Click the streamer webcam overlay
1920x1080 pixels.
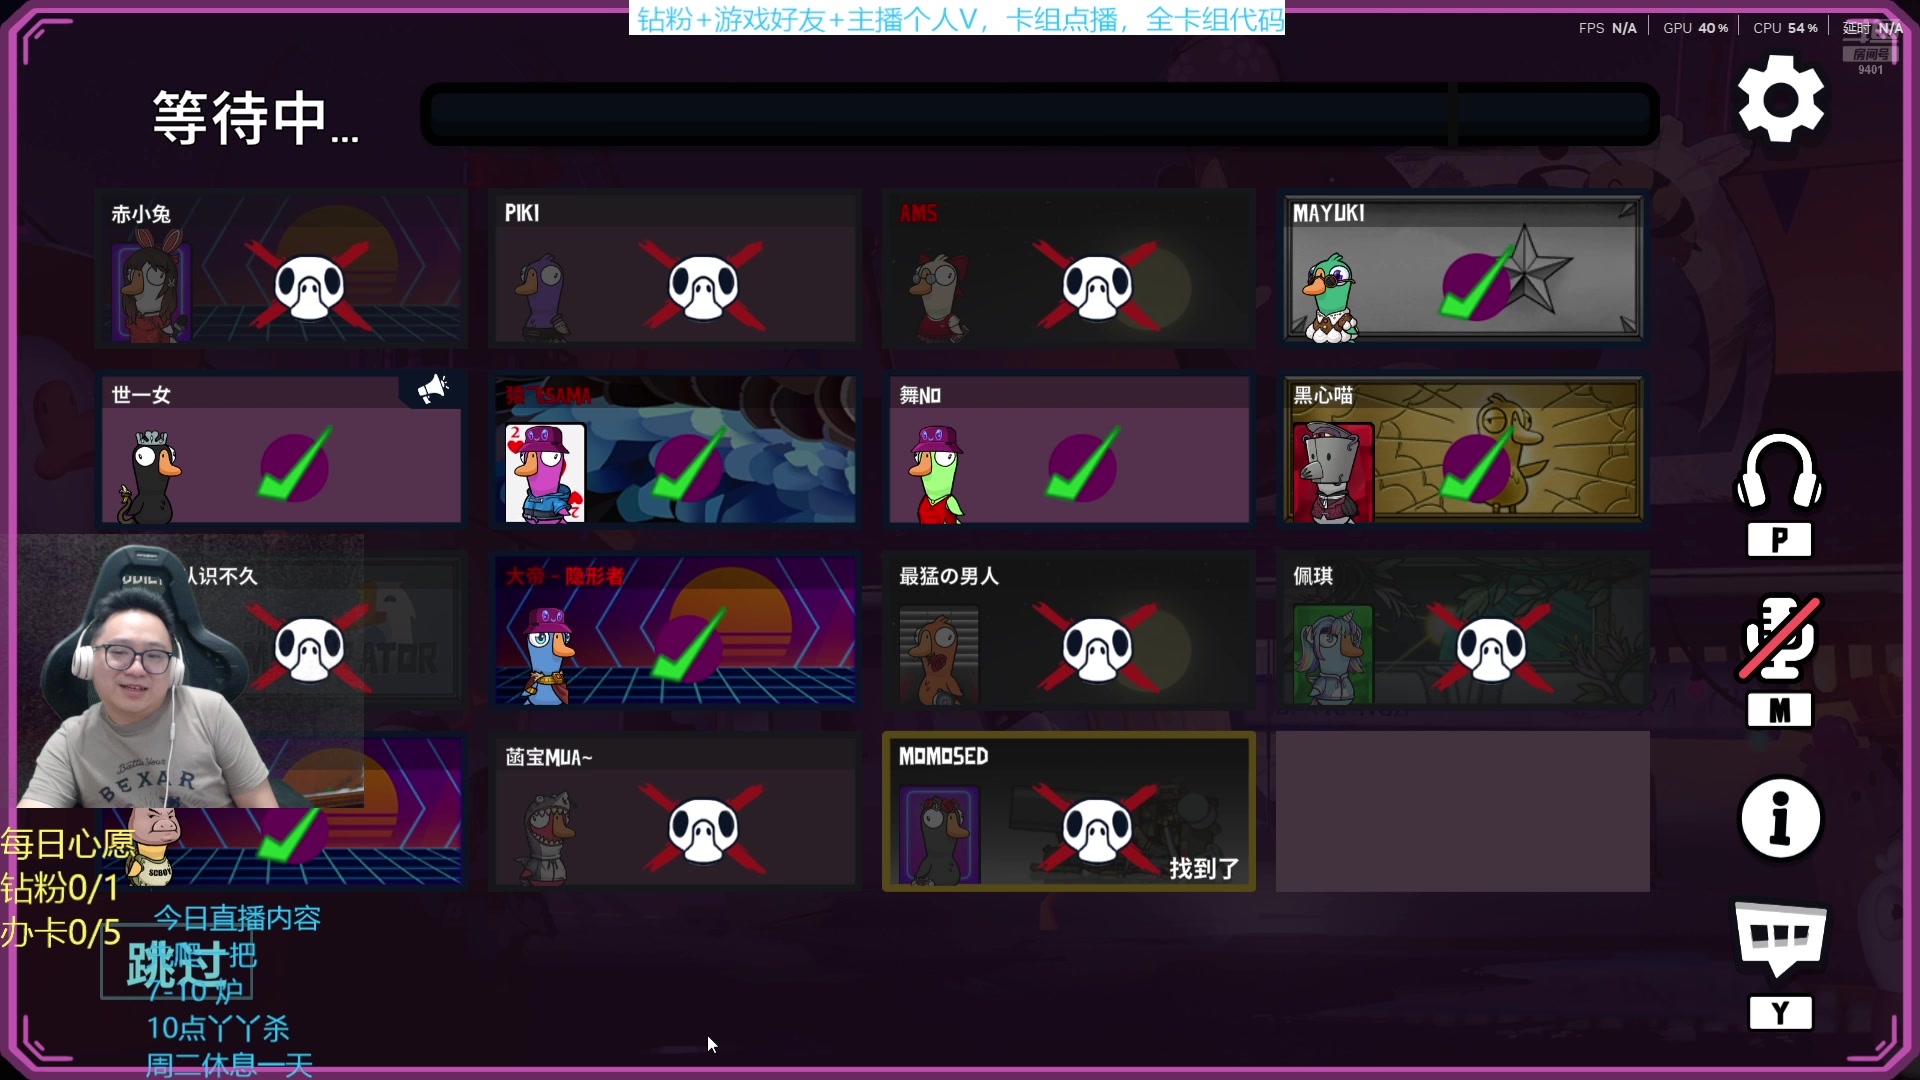pyautogui.click(x=190, y=670)
